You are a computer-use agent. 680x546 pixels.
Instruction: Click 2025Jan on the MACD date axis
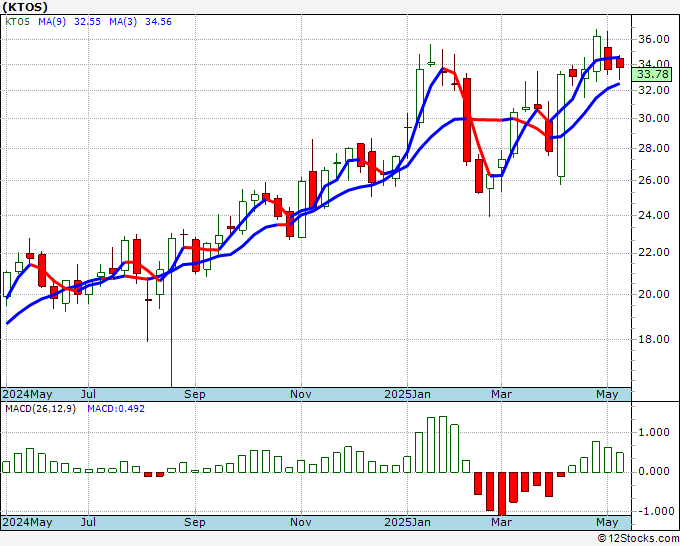408,522
